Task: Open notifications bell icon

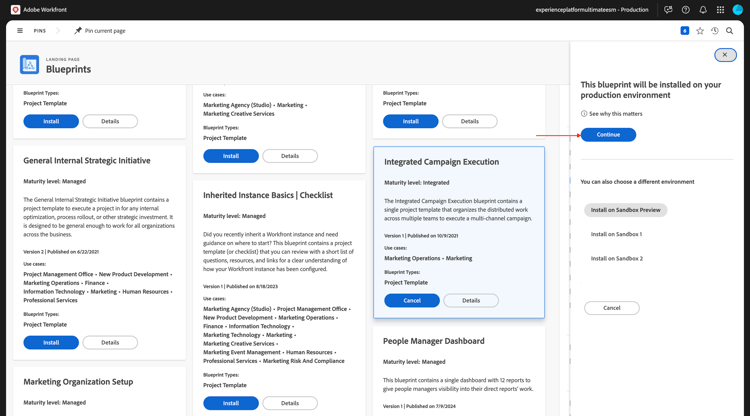Action: [703, 10]
